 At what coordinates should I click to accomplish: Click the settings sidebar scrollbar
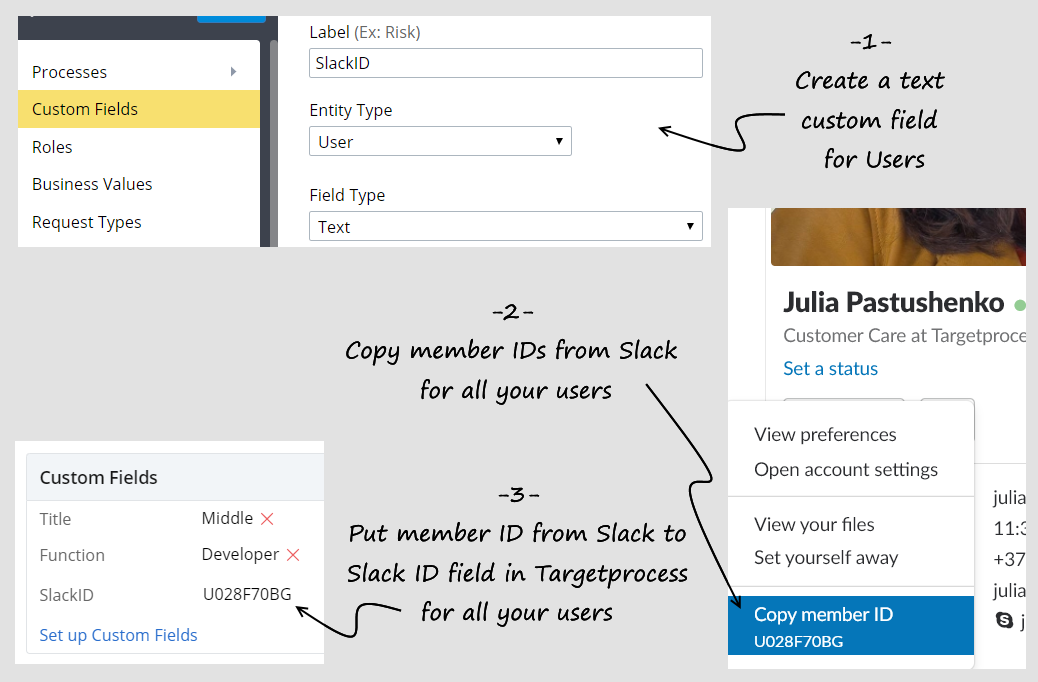tap(273, 142)
